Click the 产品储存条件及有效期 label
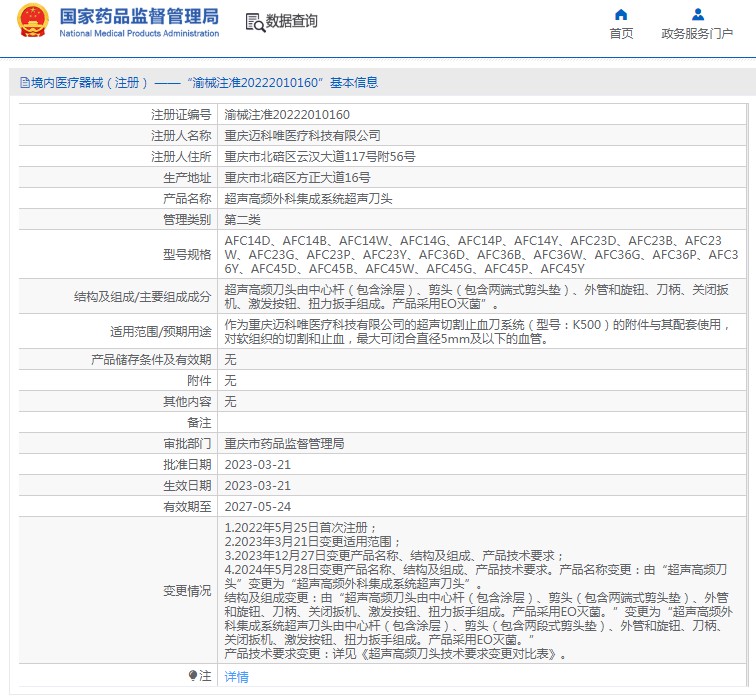The width and height of the screenshot is (756, 698). (x=151, y=360)
